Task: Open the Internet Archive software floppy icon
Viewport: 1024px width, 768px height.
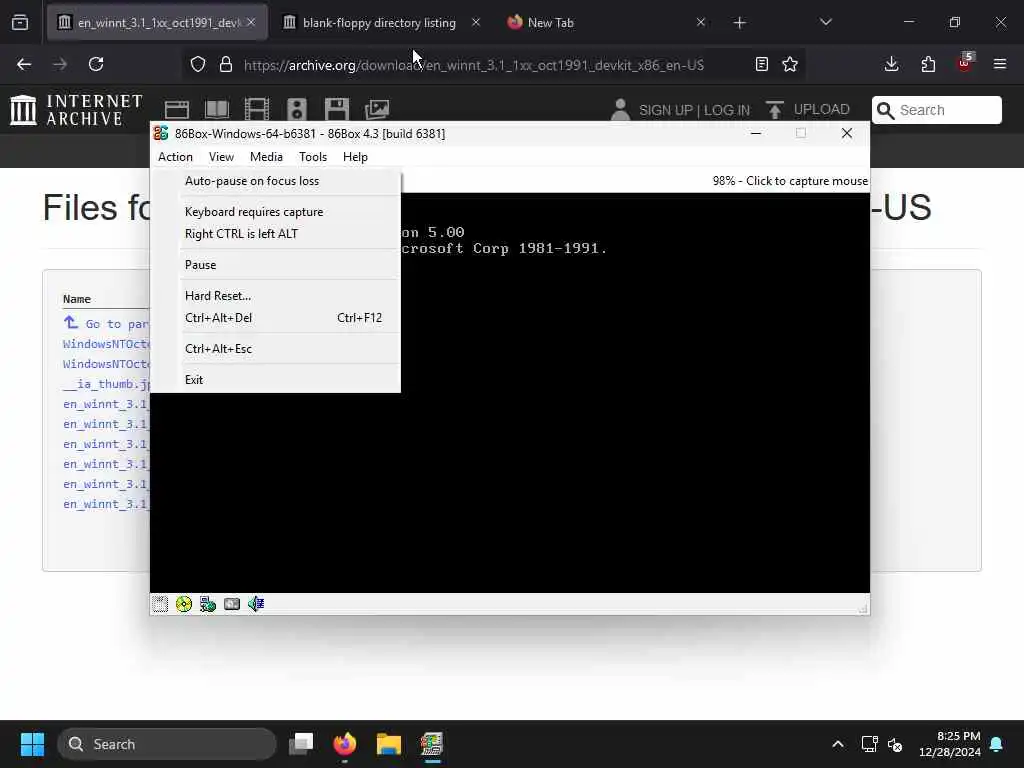Action: tap(337, 109)
